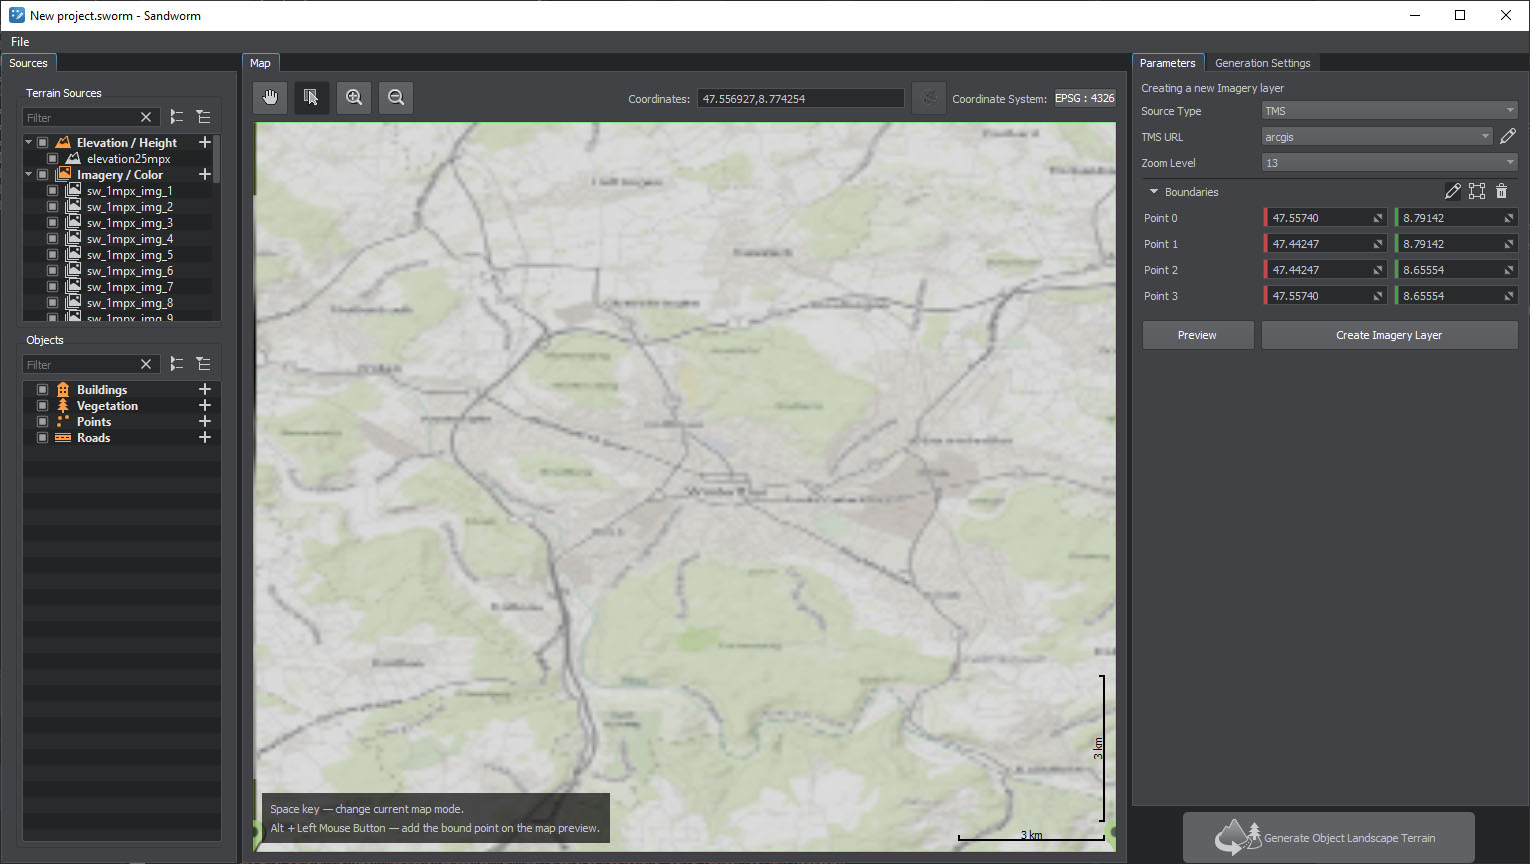
Task: Click the Preview button
Action: [1197, 335]
